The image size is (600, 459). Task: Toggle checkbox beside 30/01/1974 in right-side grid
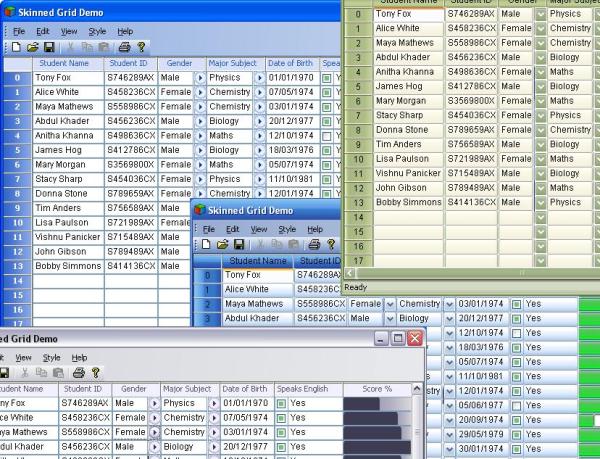coord(516,449)
